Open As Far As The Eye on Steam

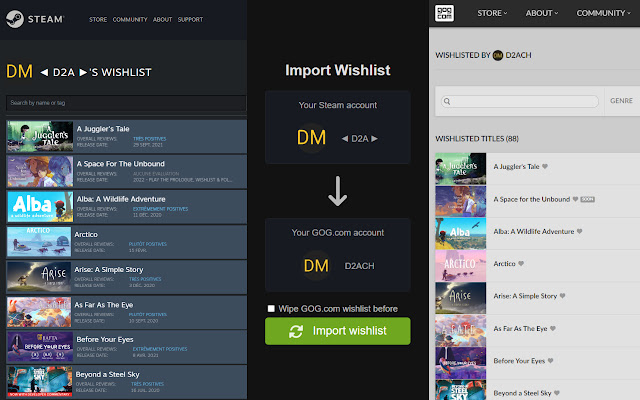(104, 305)
